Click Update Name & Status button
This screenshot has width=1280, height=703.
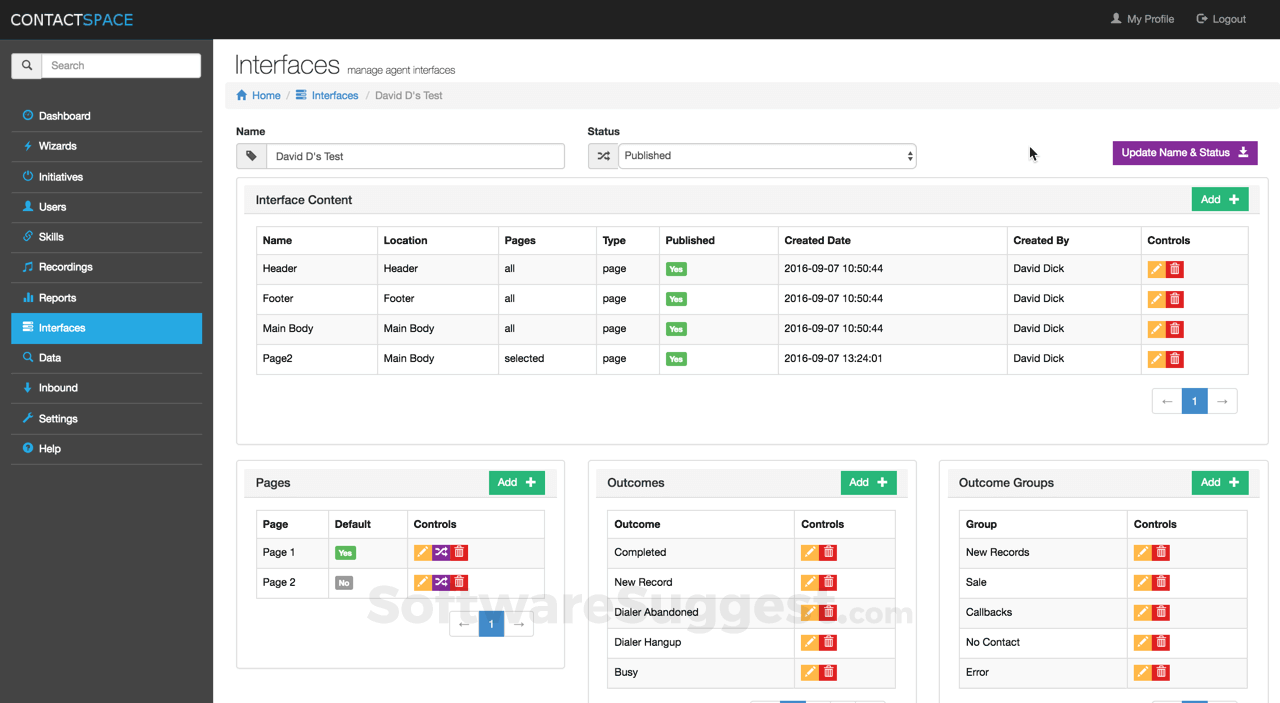click(x=1184, y=153)
